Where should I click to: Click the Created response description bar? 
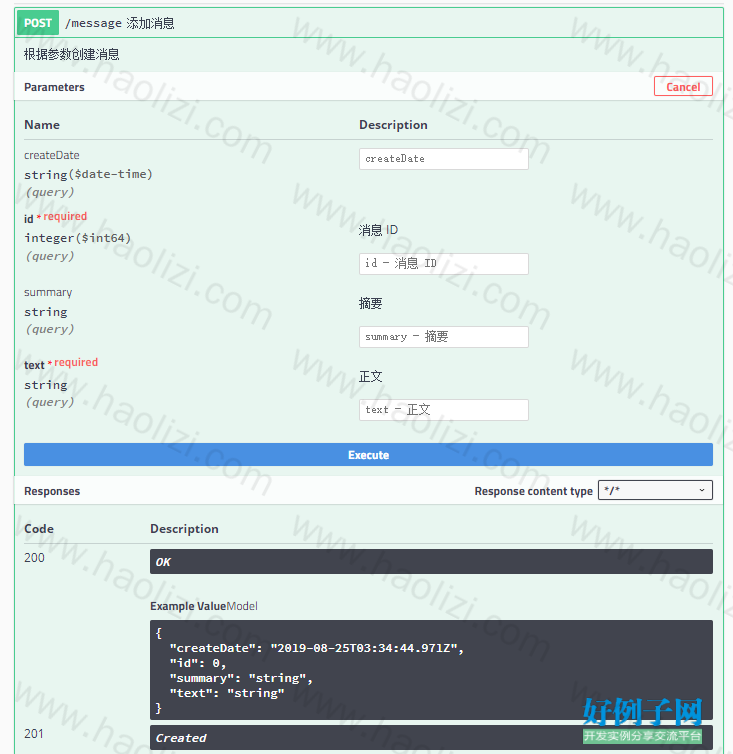pos(431,737)
